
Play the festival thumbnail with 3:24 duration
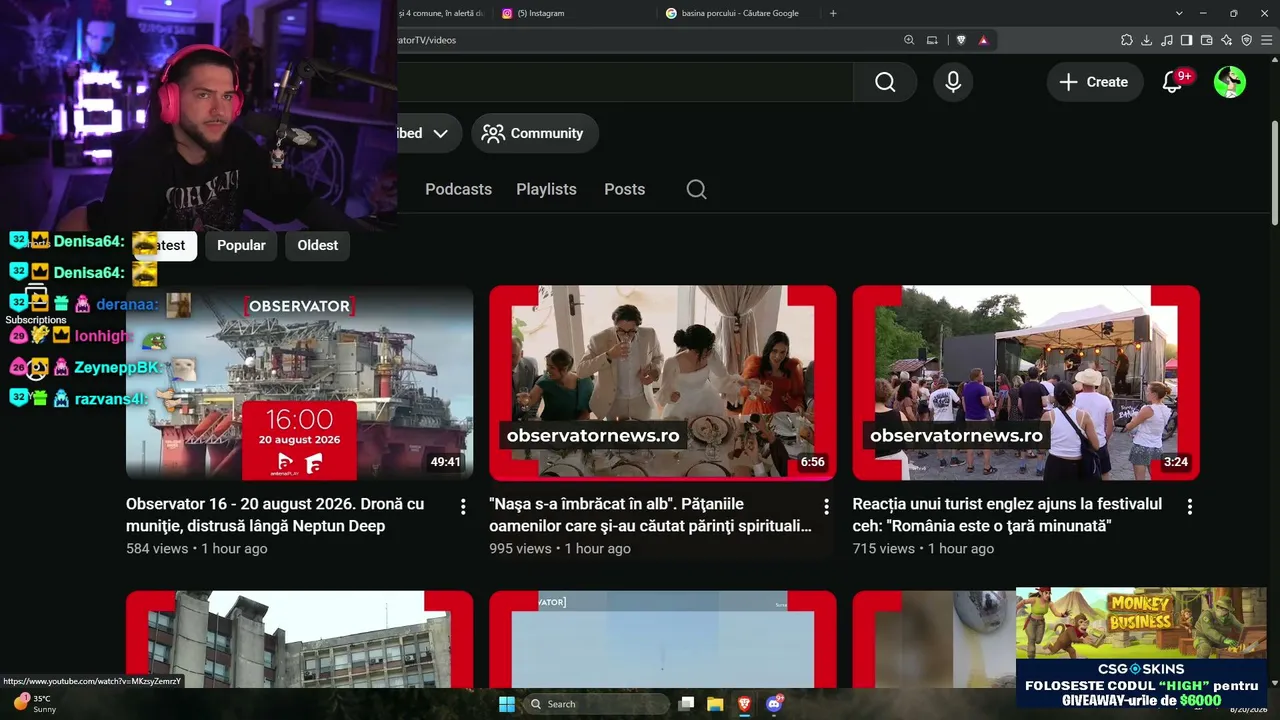1026,383
